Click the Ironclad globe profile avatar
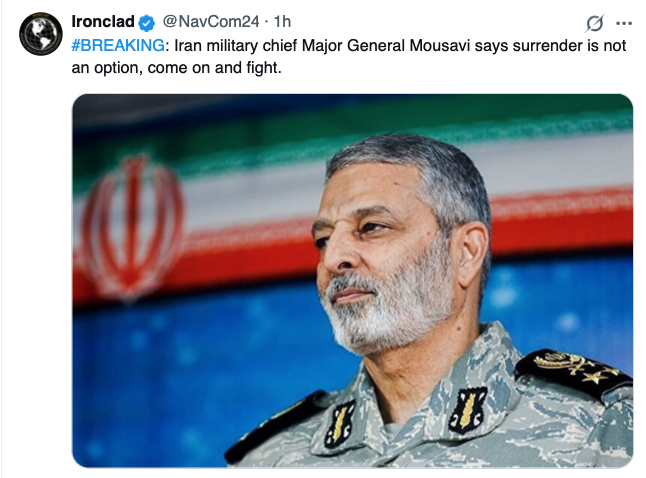 (x=41, y=34)
